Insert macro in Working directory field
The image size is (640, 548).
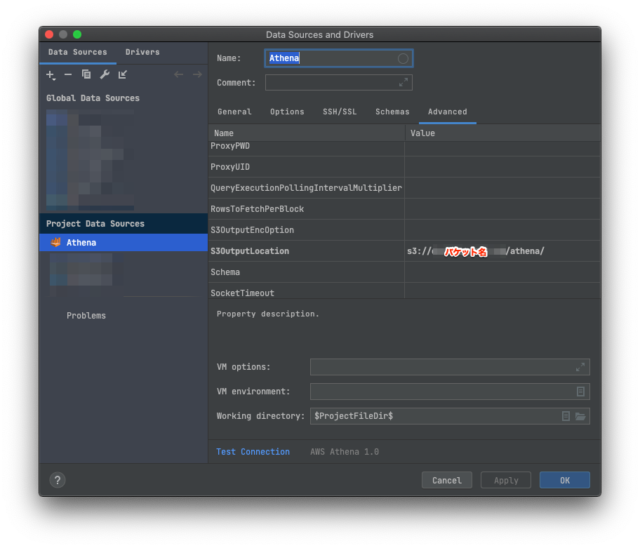[566, 416]
